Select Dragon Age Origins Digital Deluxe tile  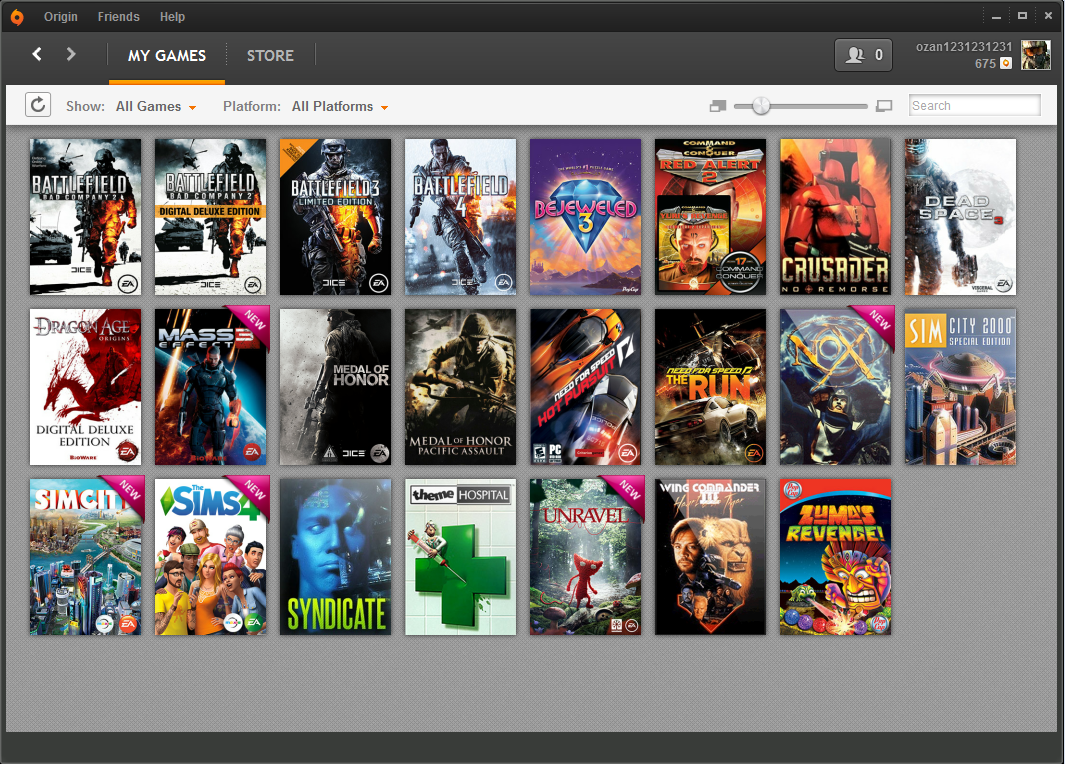86,386
